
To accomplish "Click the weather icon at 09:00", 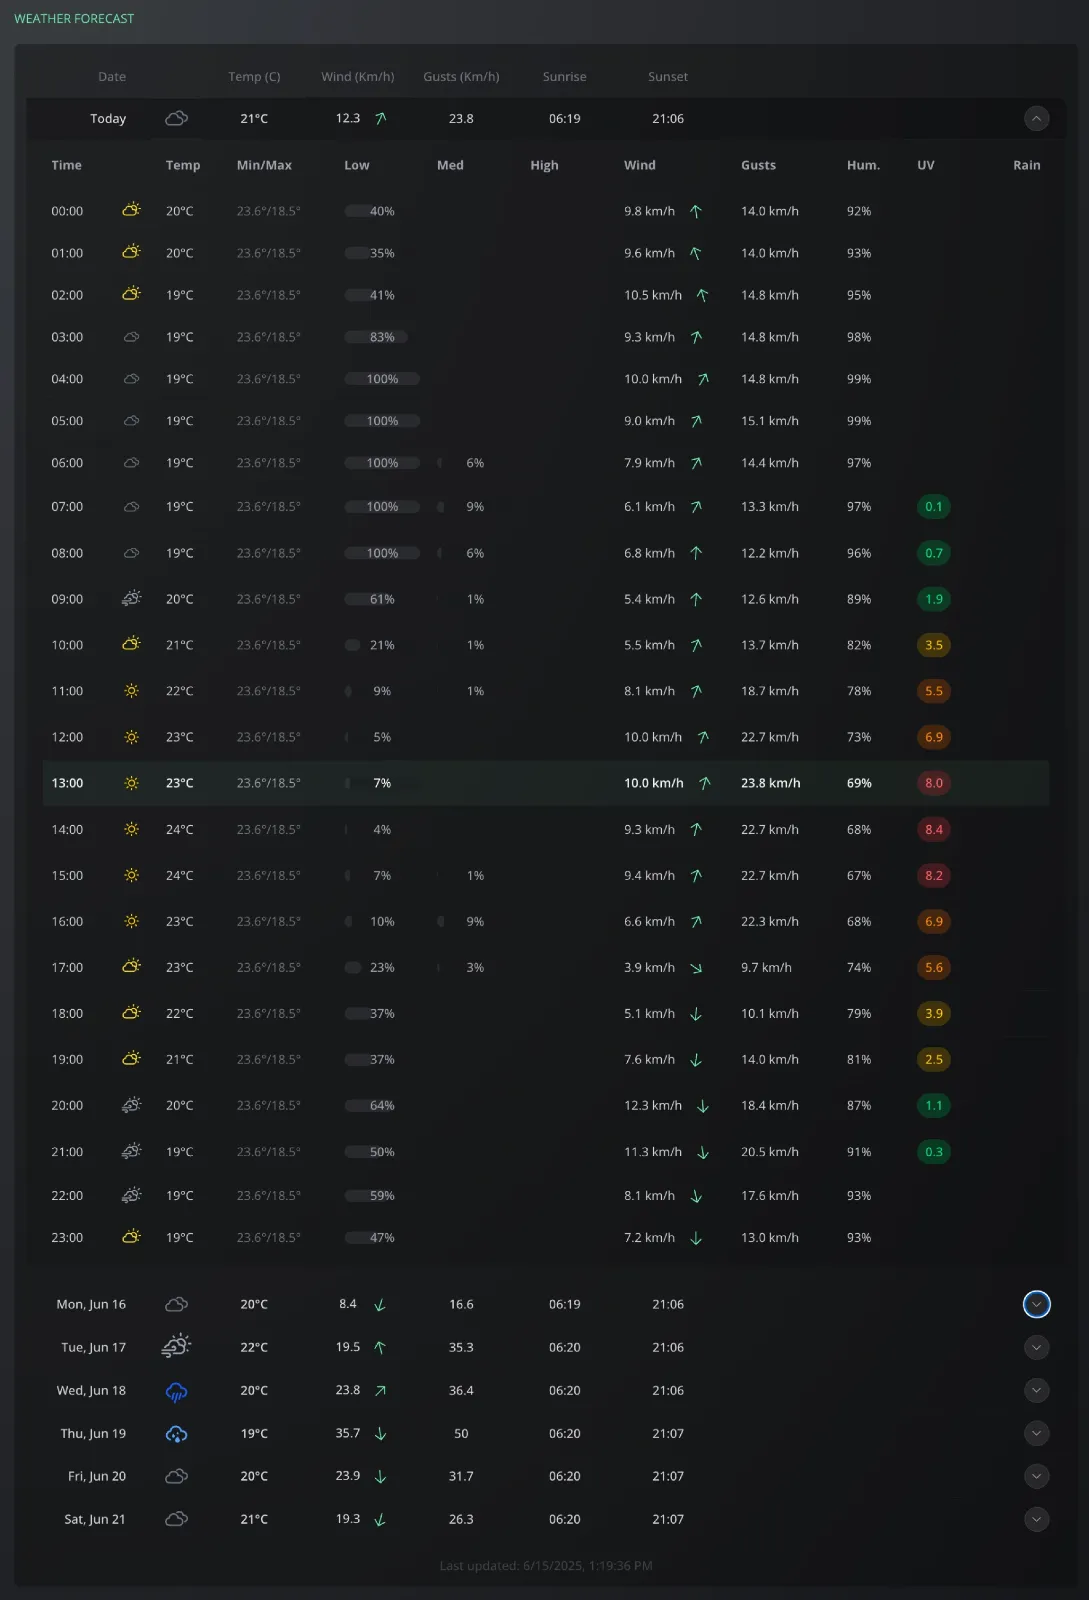I will 131,599.
